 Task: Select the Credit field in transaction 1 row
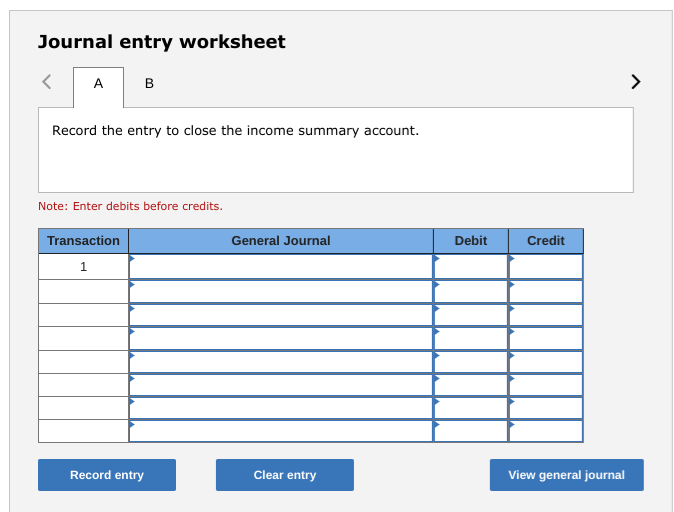click(546, 267)
